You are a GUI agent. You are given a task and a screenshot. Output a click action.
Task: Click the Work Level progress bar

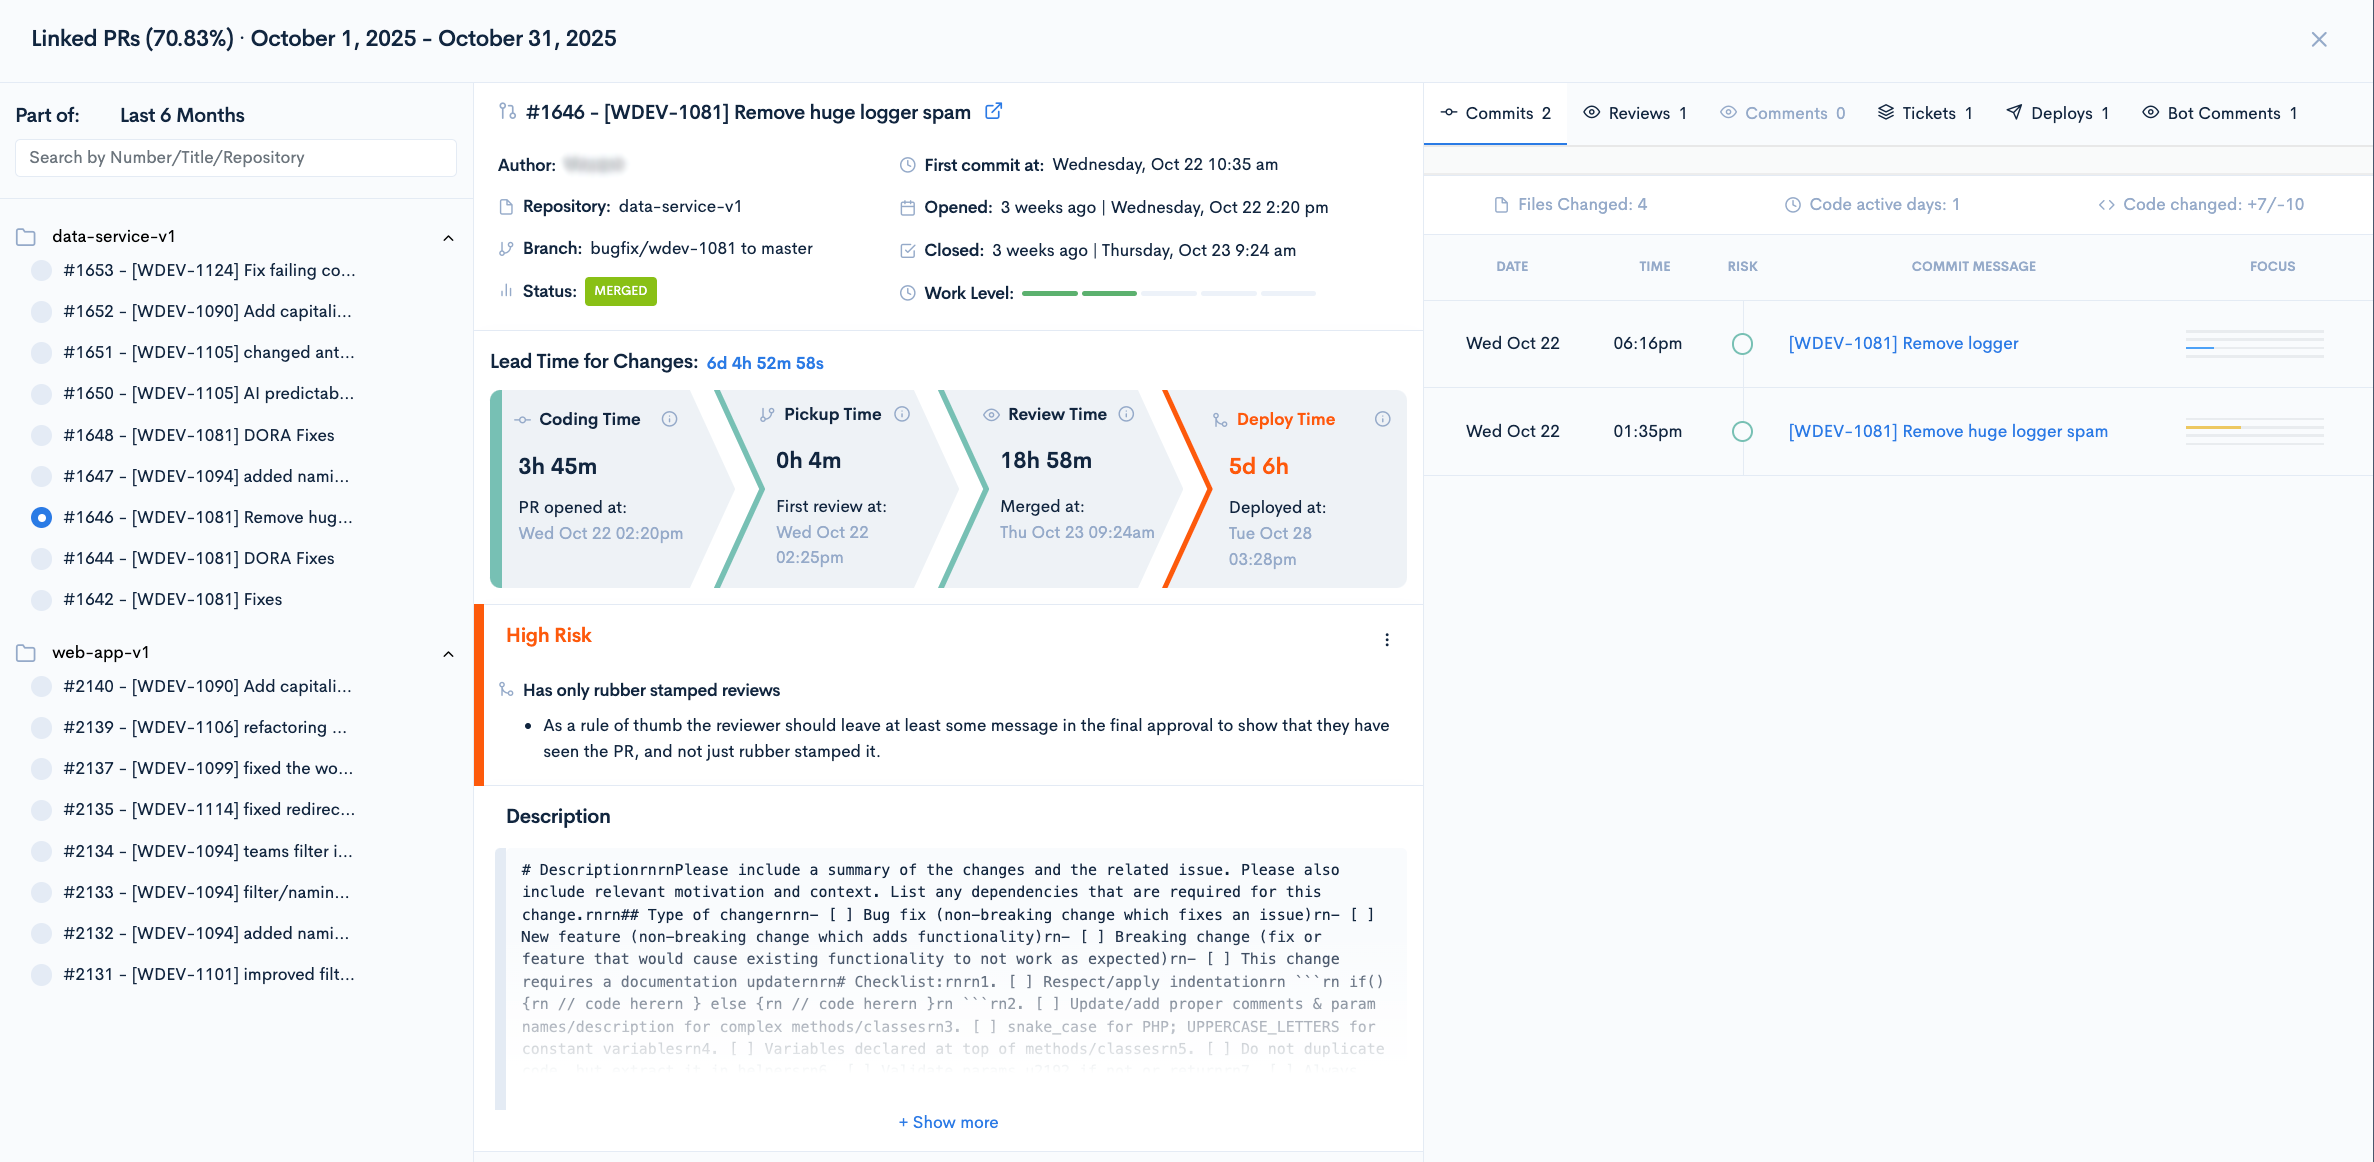[1168, 293]
